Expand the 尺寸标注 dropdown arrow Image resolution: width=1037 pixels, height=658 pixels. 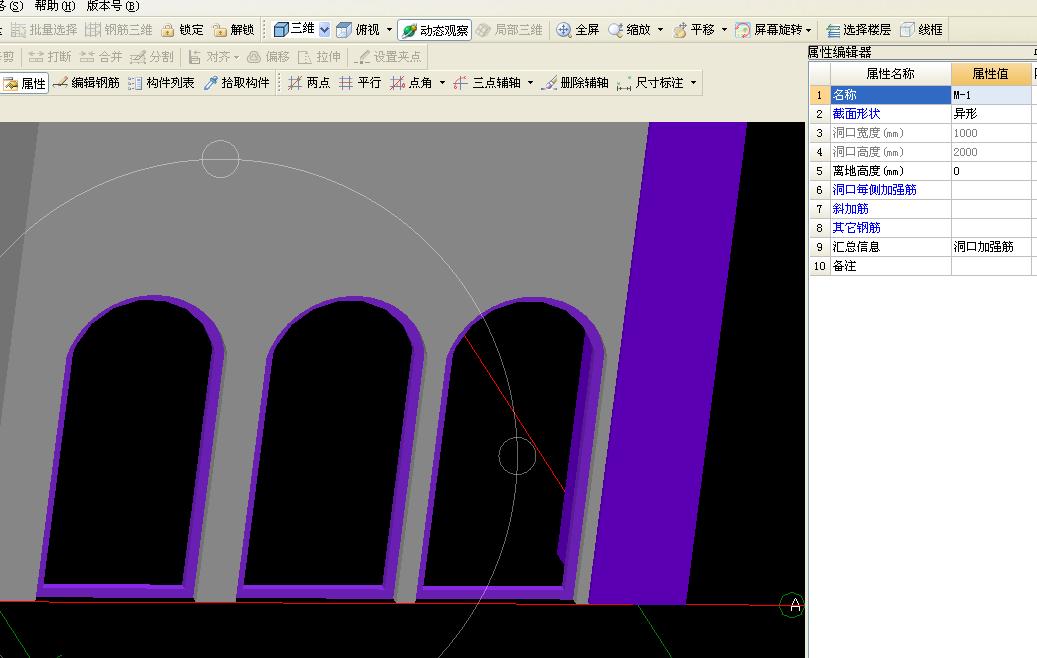click(x=693, y=83)
